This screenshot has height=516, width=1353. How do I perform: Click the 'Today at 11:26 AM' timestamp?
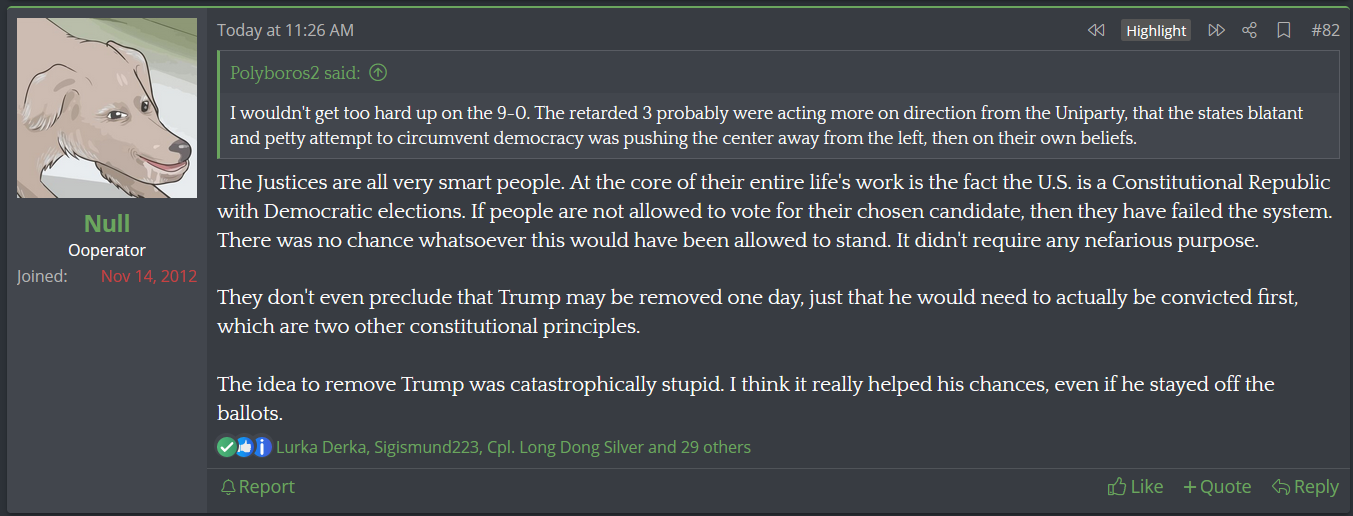pyautogui.click(x=285, y=31)
